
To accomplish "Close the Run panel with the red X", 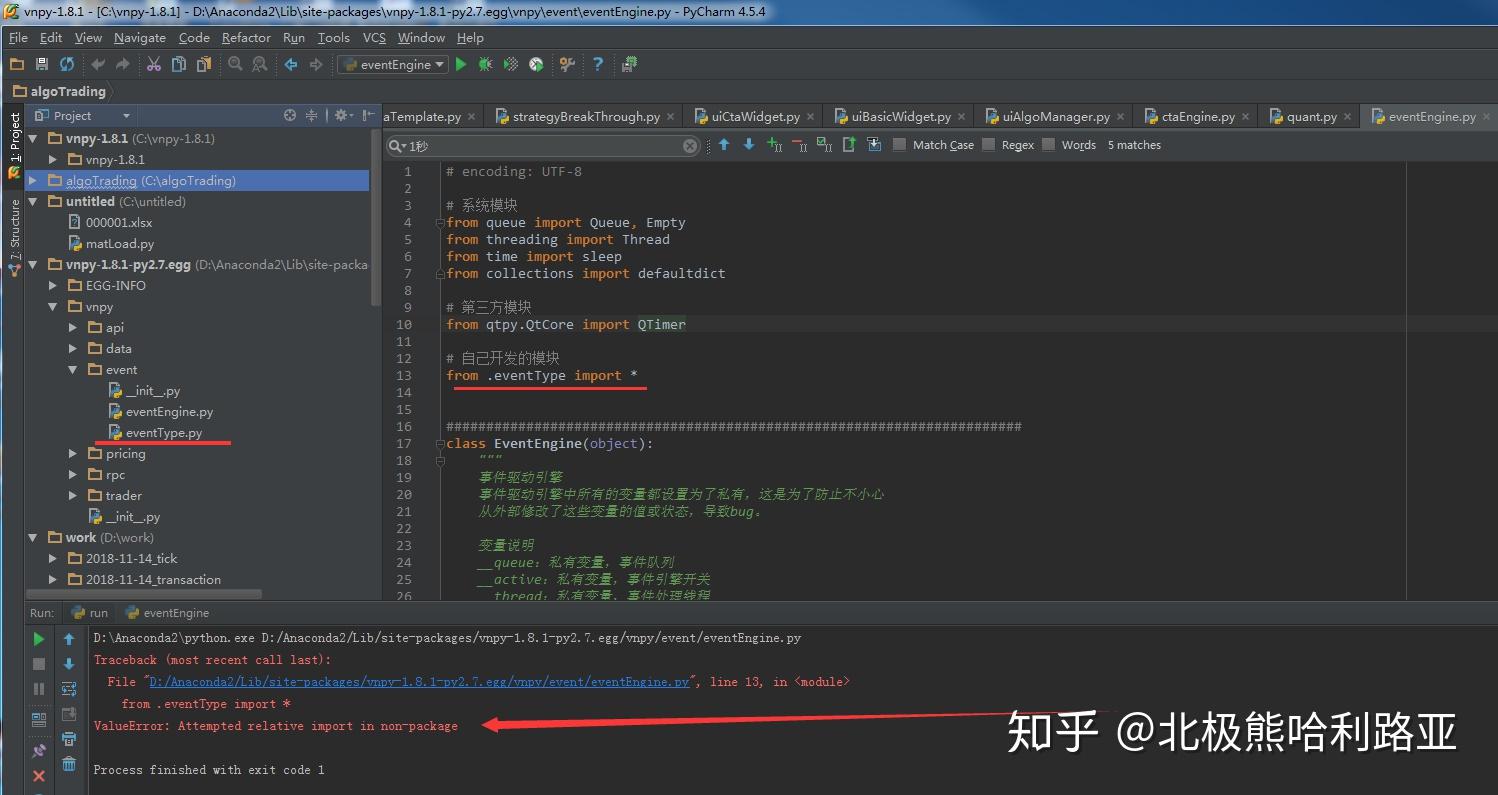I will point(39,776).
